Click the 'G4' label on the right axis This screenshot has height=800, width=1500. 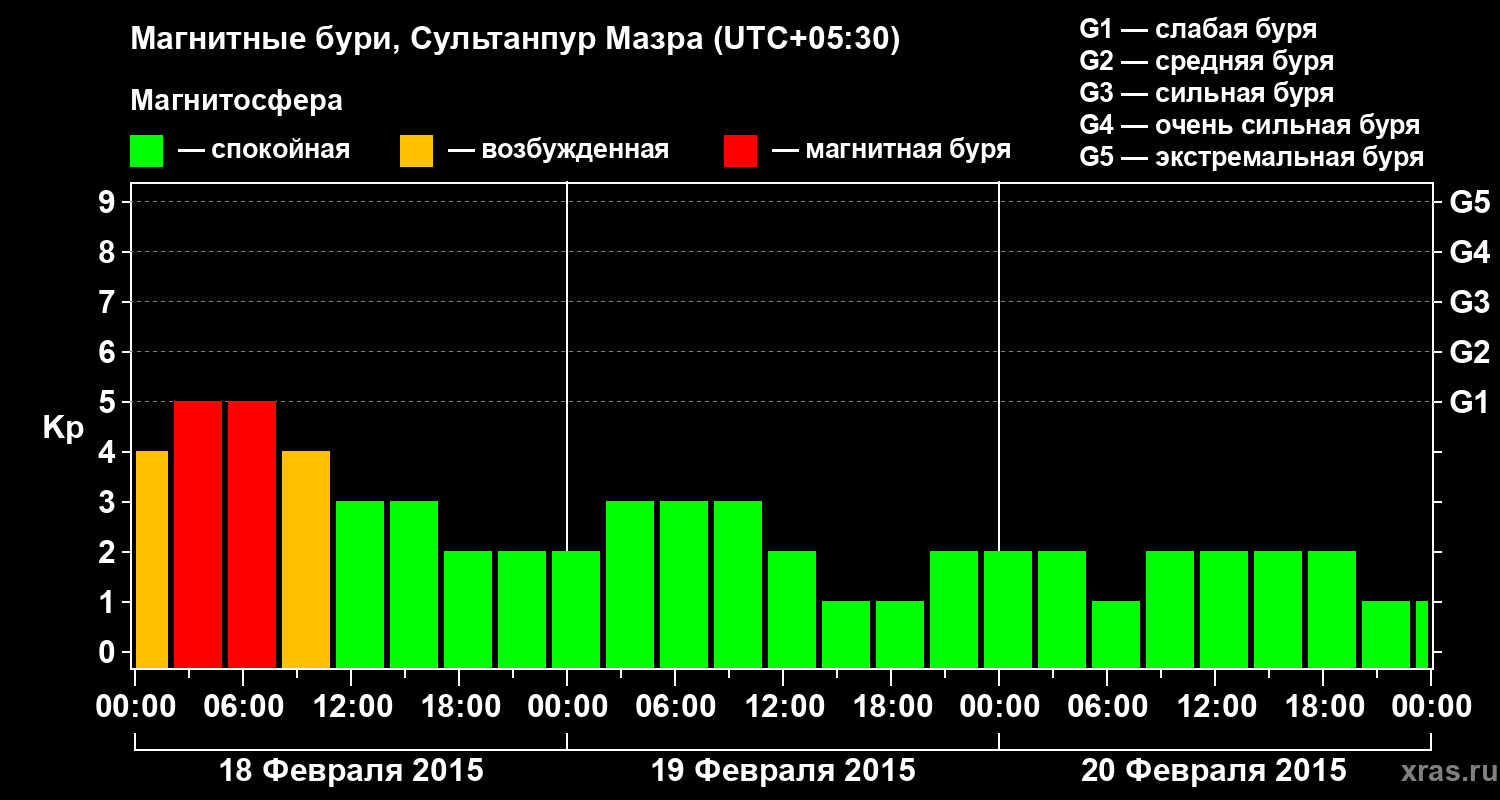pyautogui.click(x=1469, y=253)
